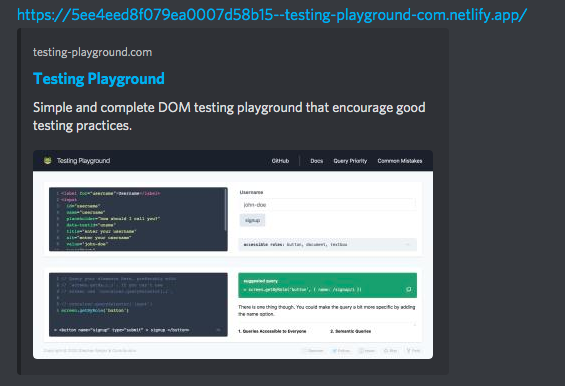Enlarge the embed preview screenshot image

[233, 254]
